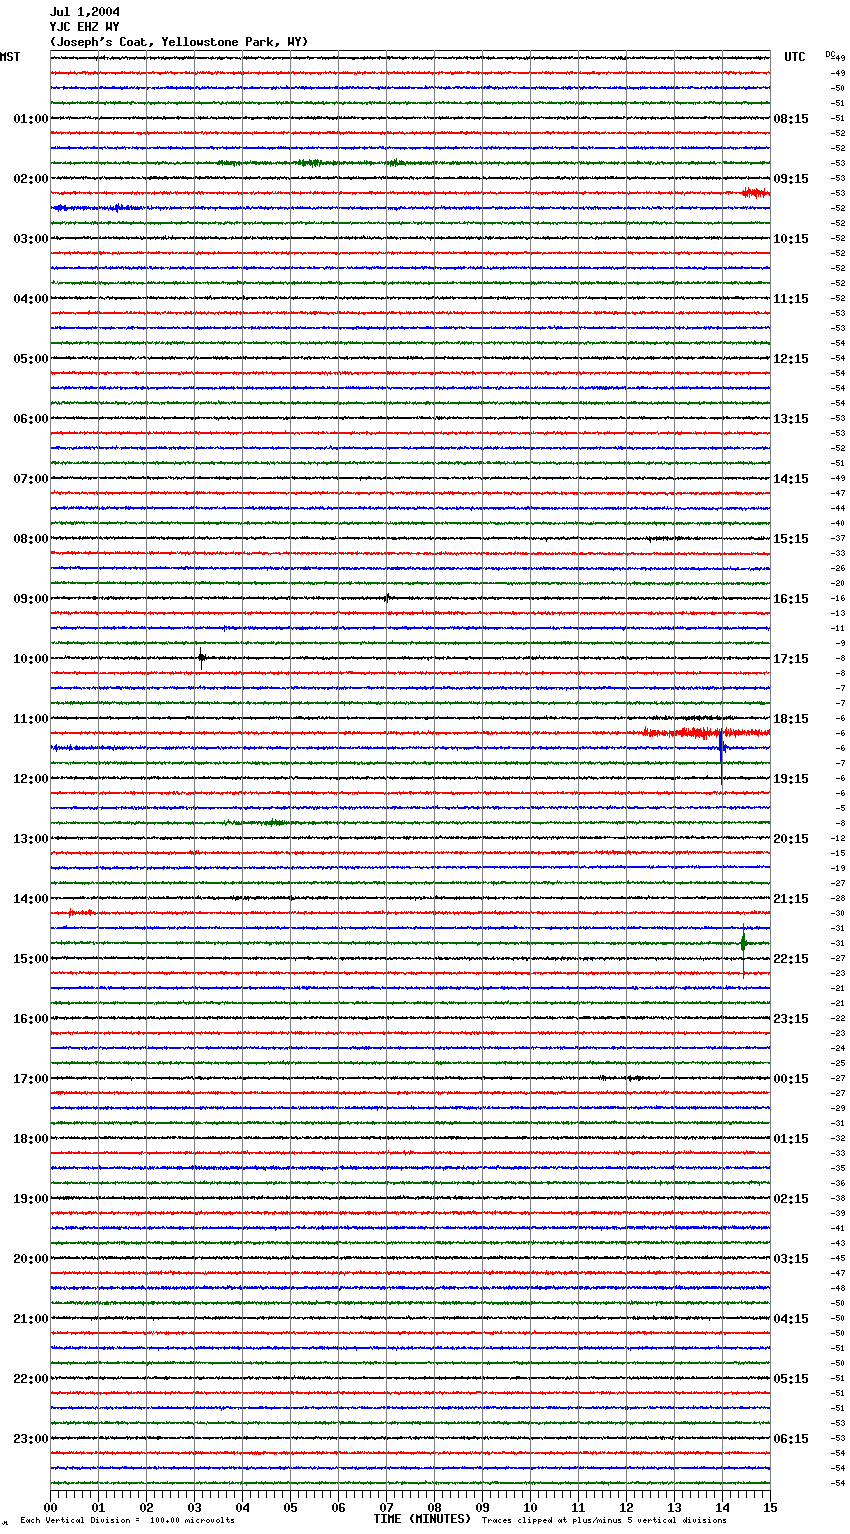Viewport: 850px width, 1534px height.
Task: Click the 16:15 UTC time label
Action: click(791, 599)
